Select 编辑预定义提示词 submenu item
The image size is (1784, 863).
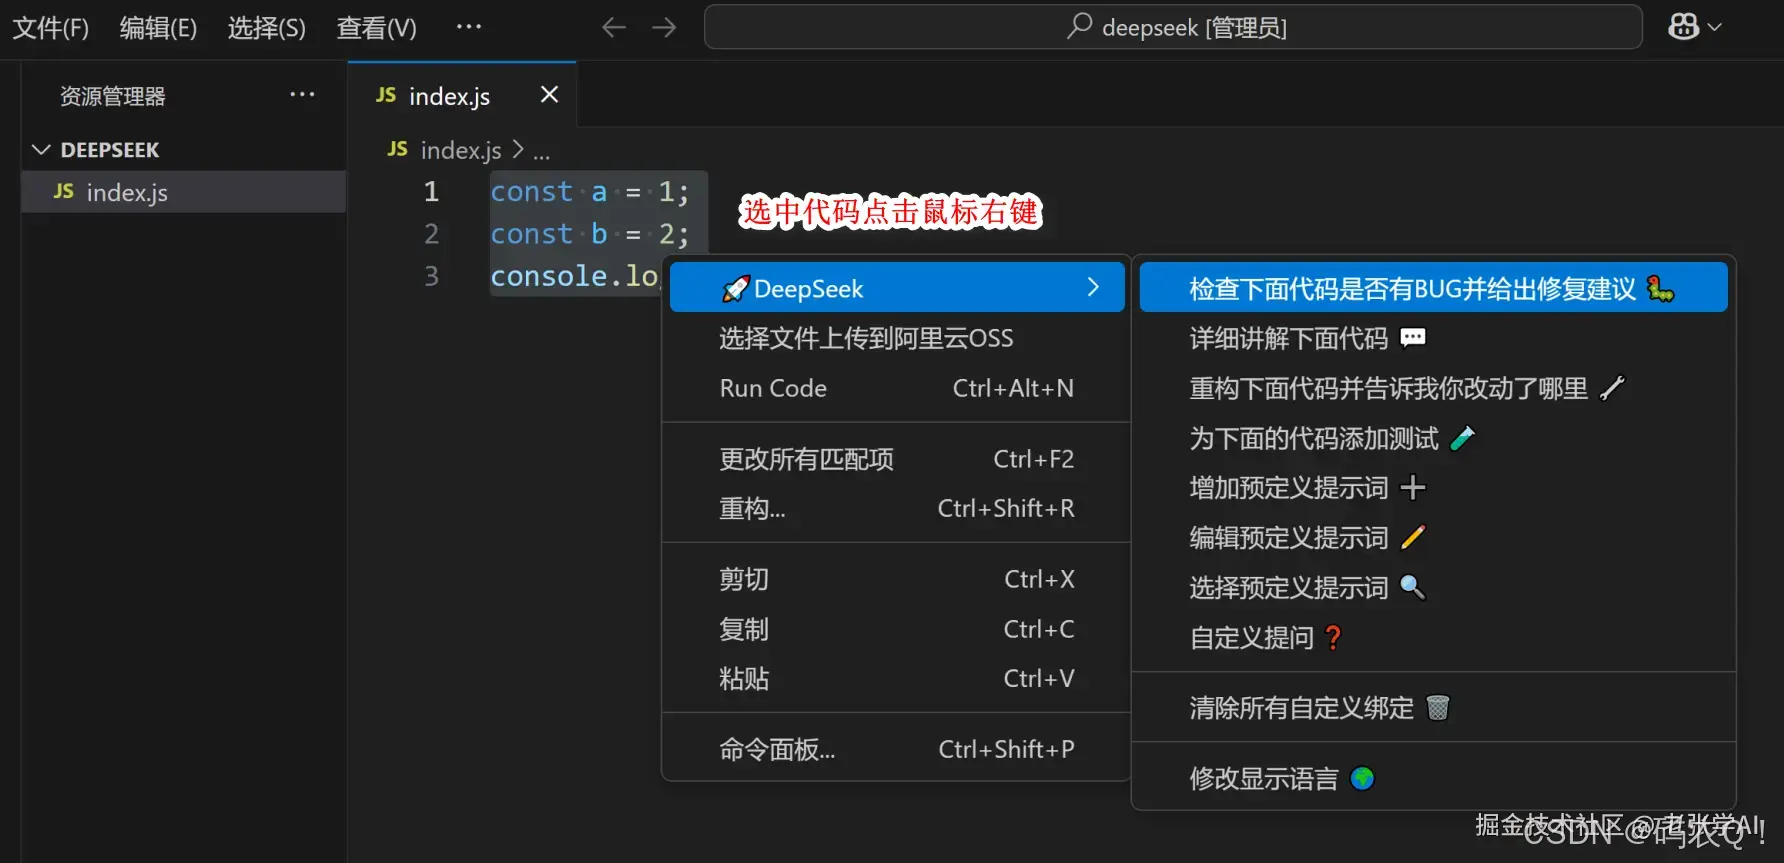point(1433,538)
